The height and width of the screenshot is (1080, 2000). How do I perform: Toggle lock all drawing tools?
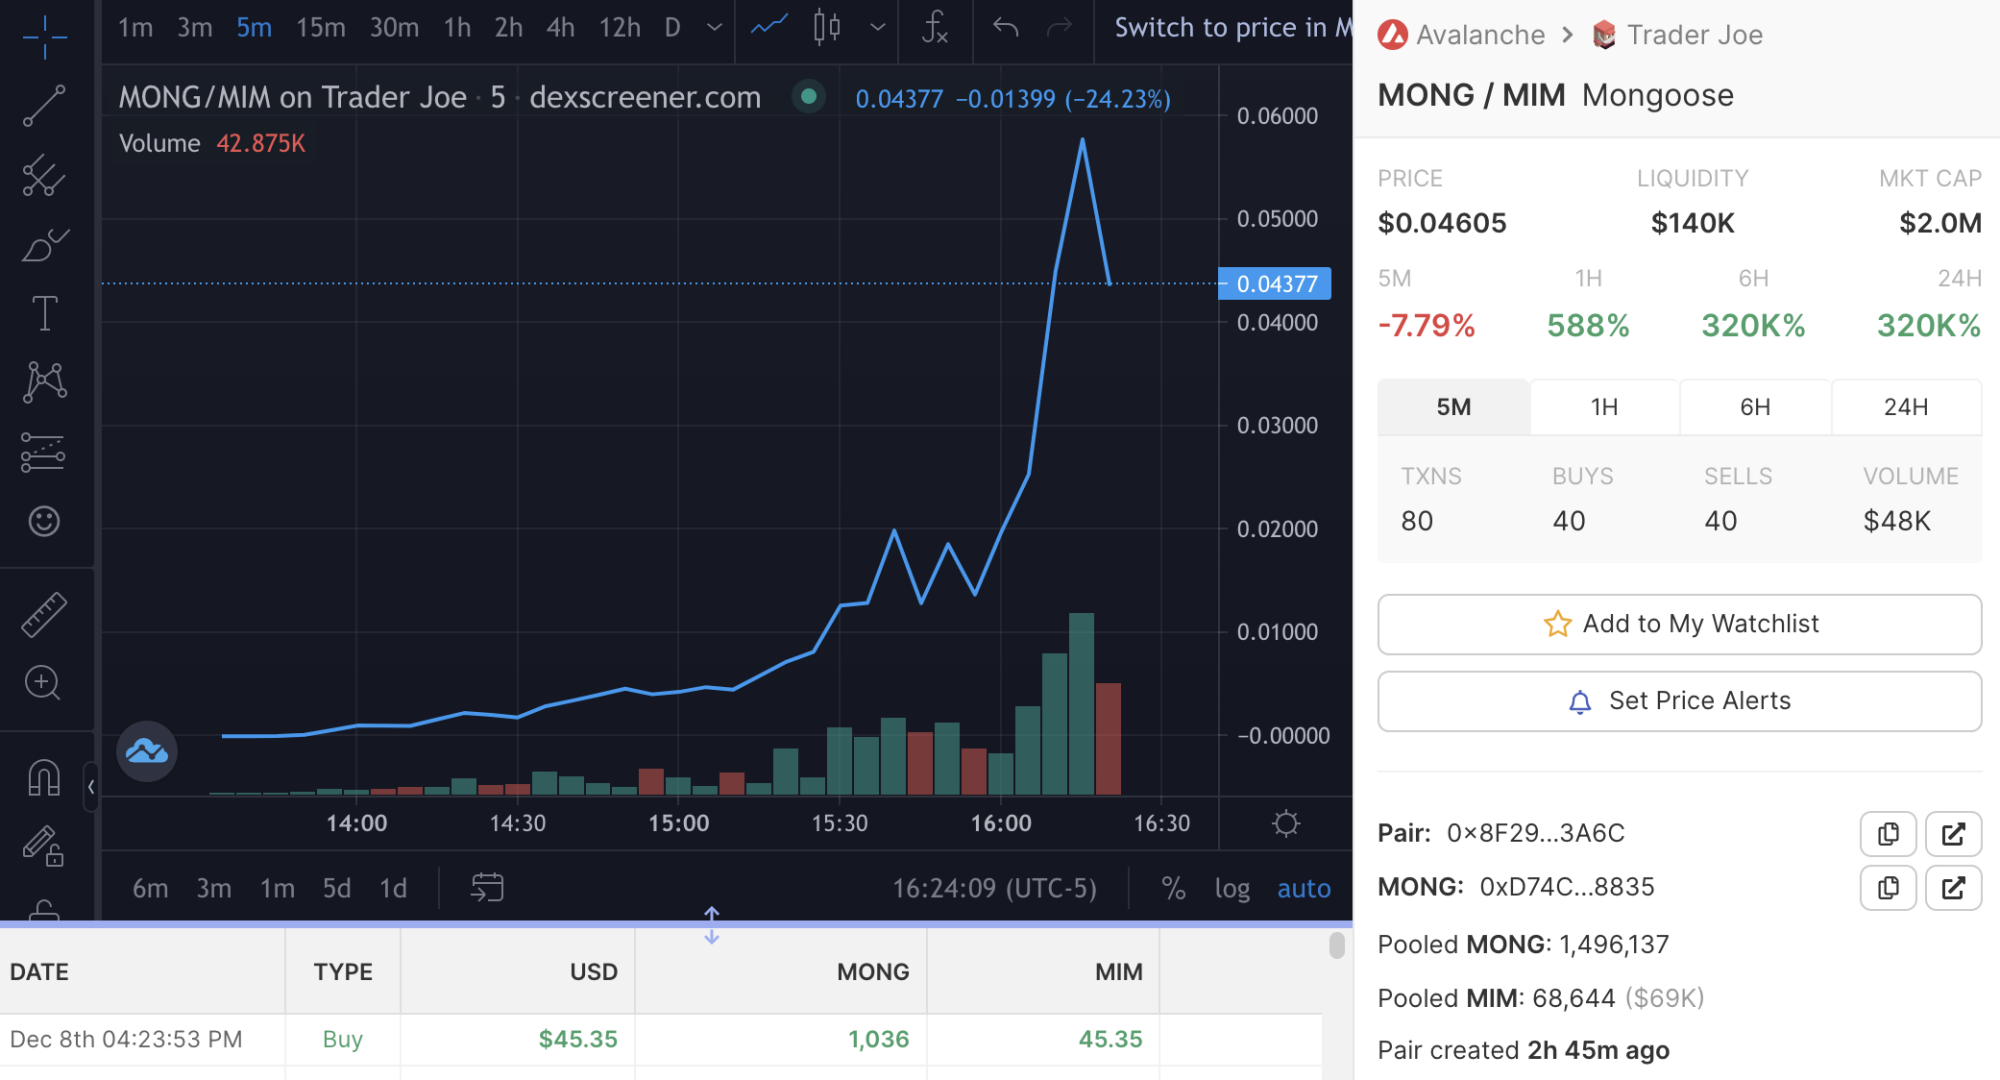(x=44, y=846)
